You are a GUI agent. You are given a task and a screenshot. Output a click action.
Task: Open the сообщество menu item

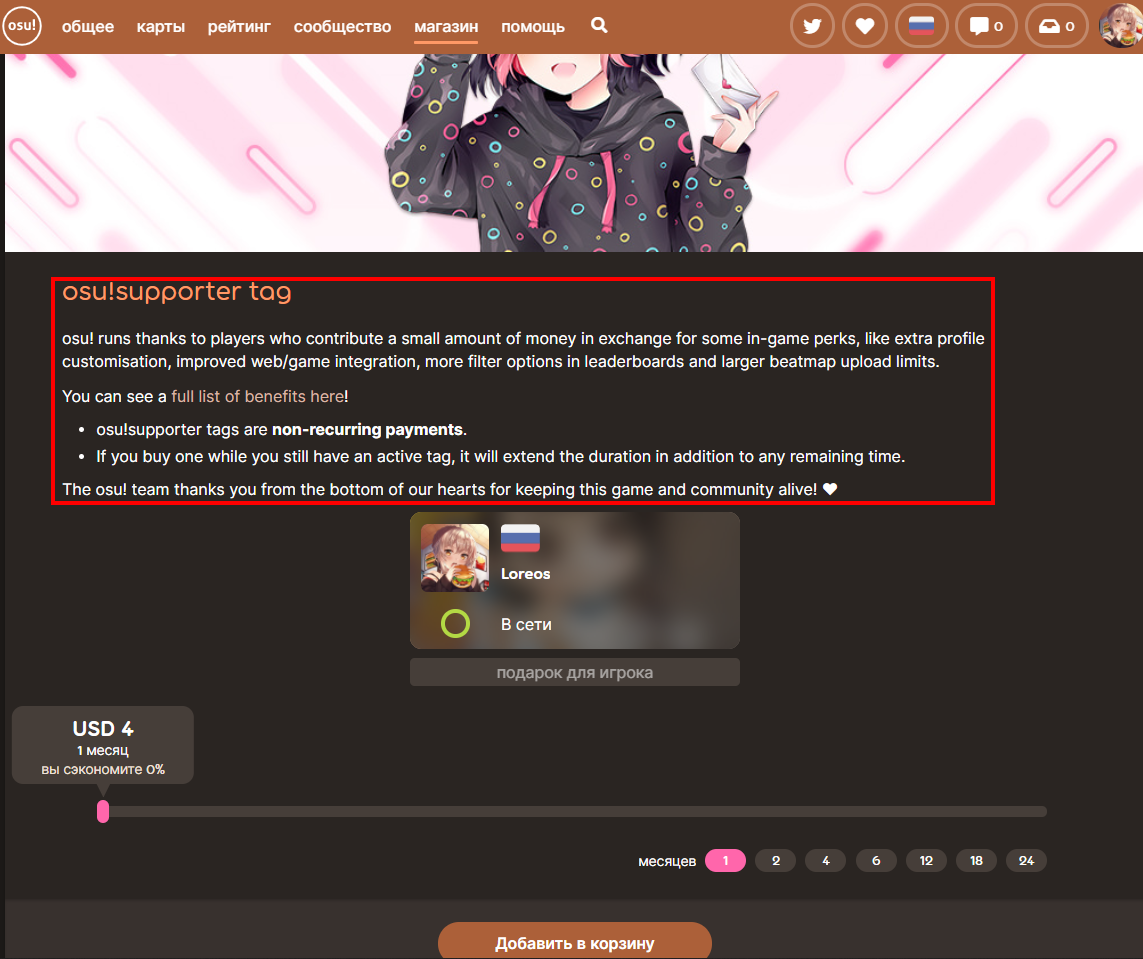click(x=343, y=27)
